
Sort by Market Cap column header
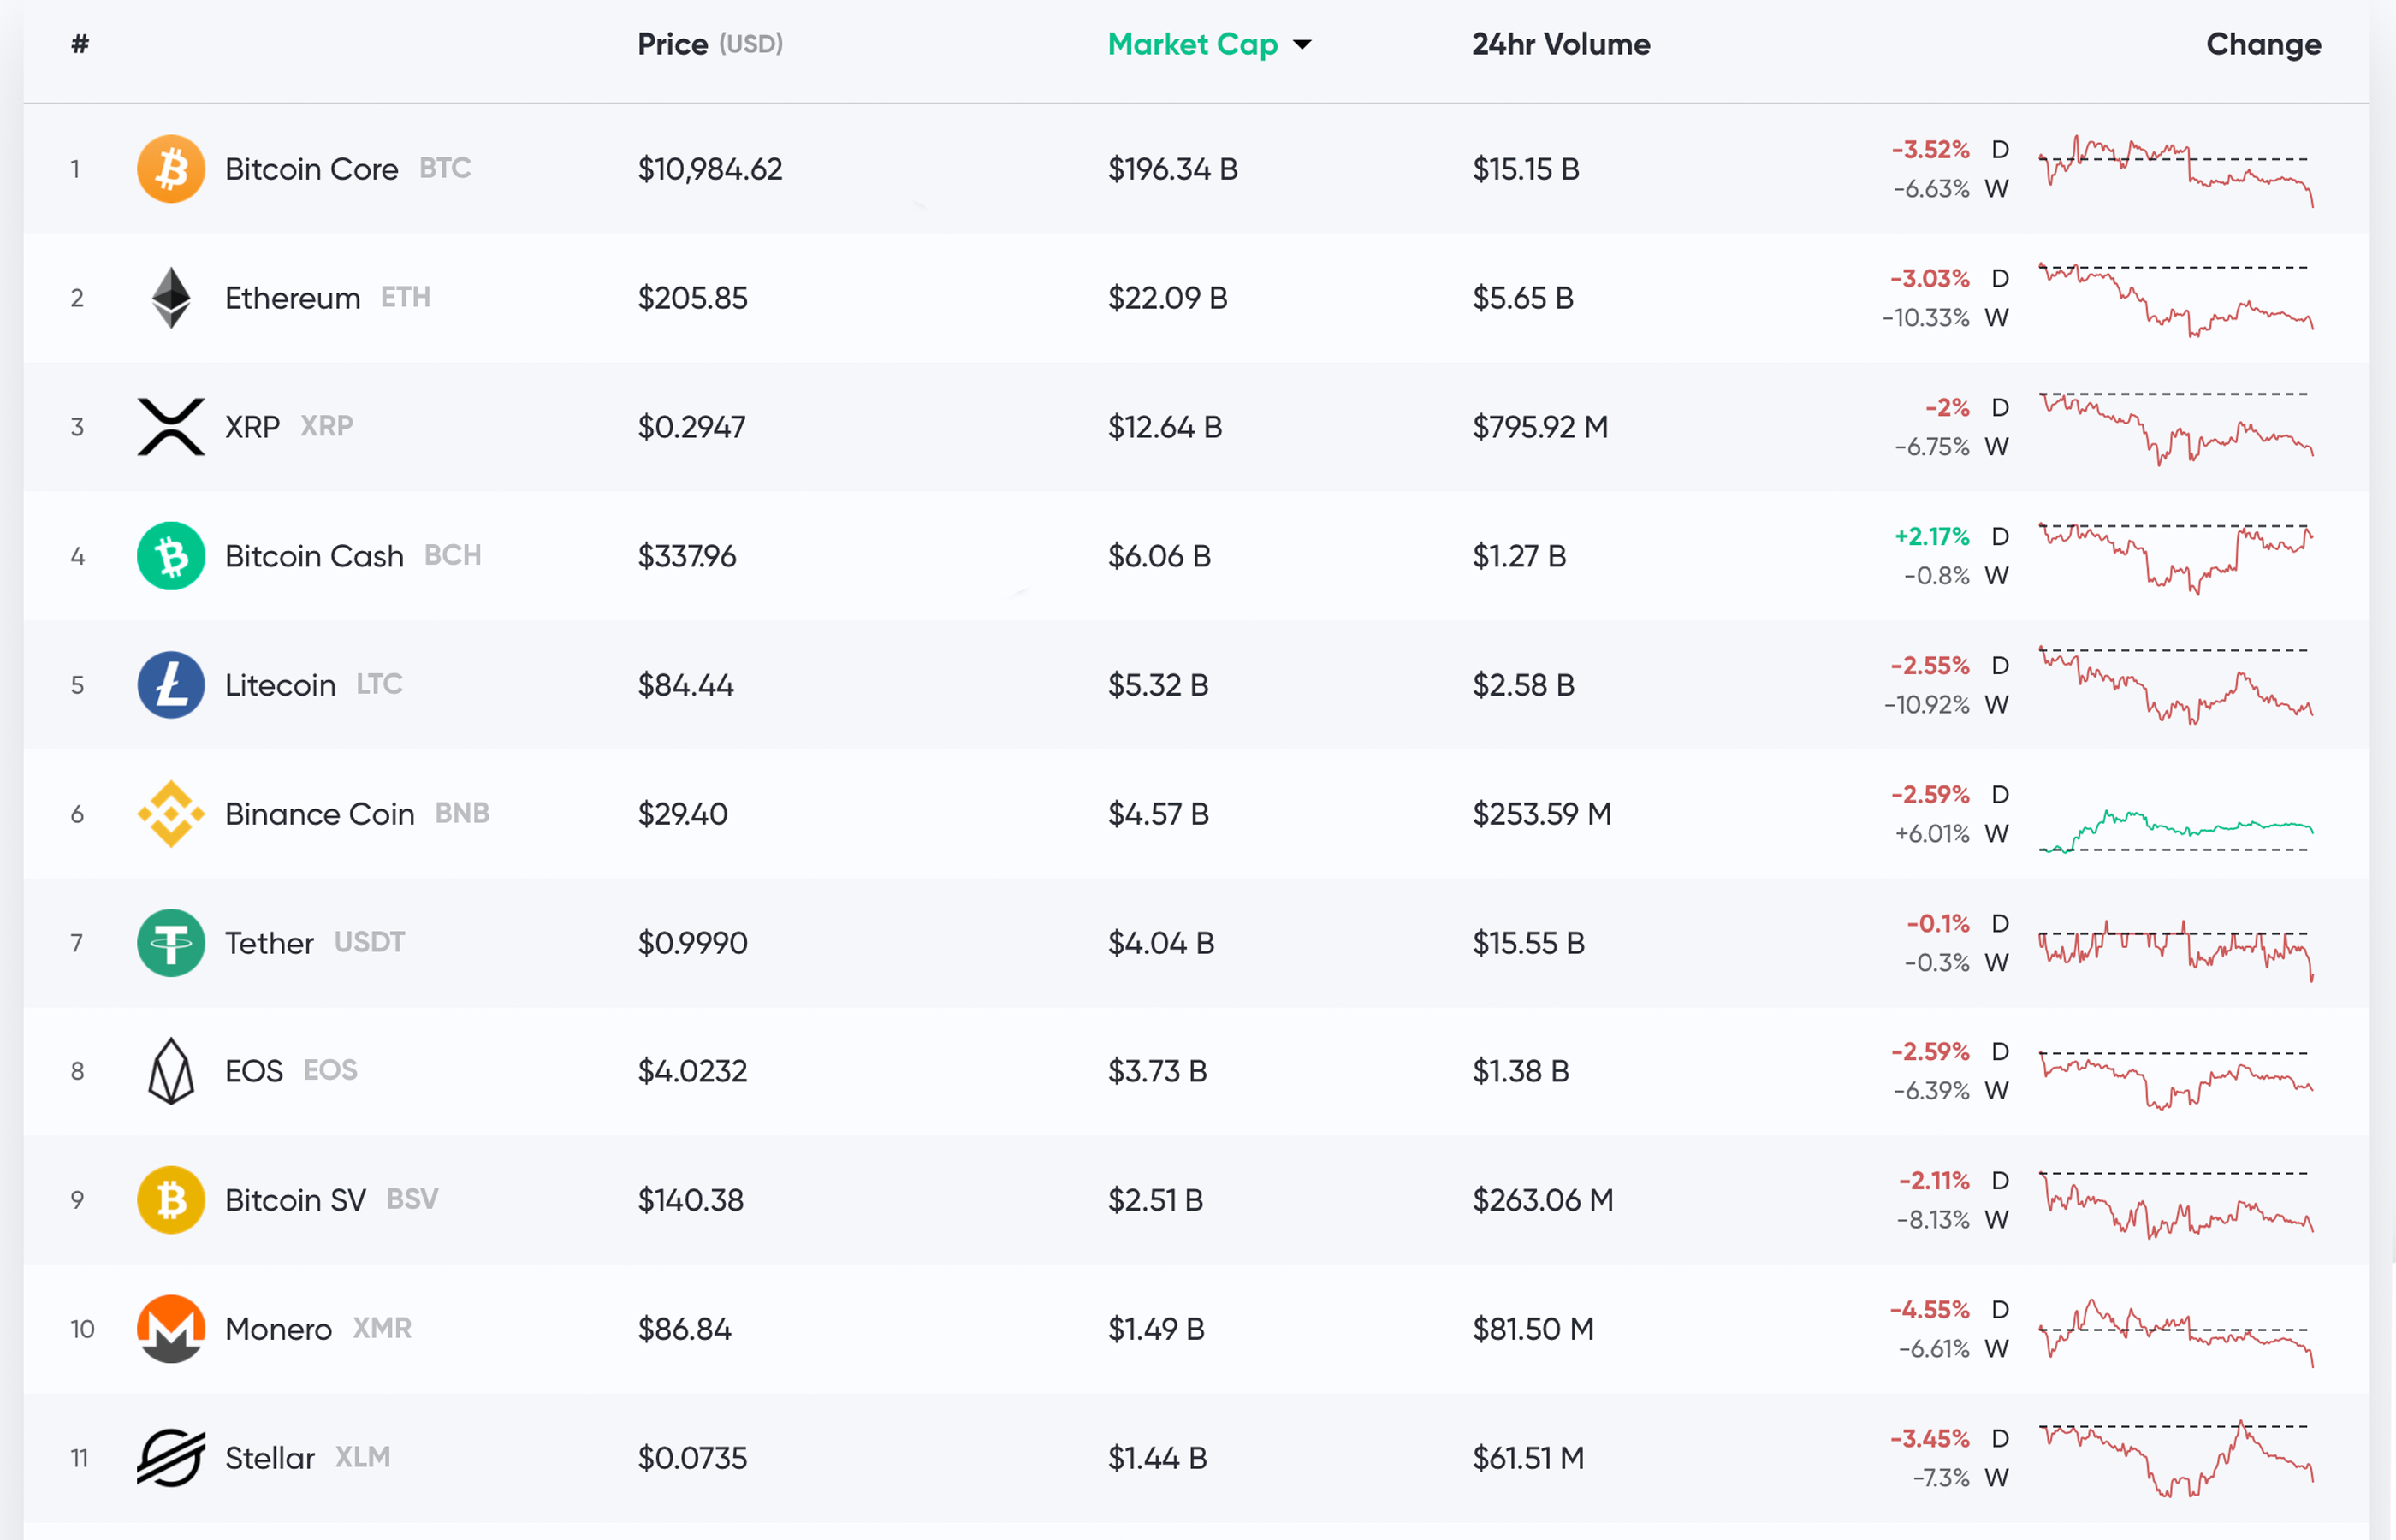(x=1192, y=45)
